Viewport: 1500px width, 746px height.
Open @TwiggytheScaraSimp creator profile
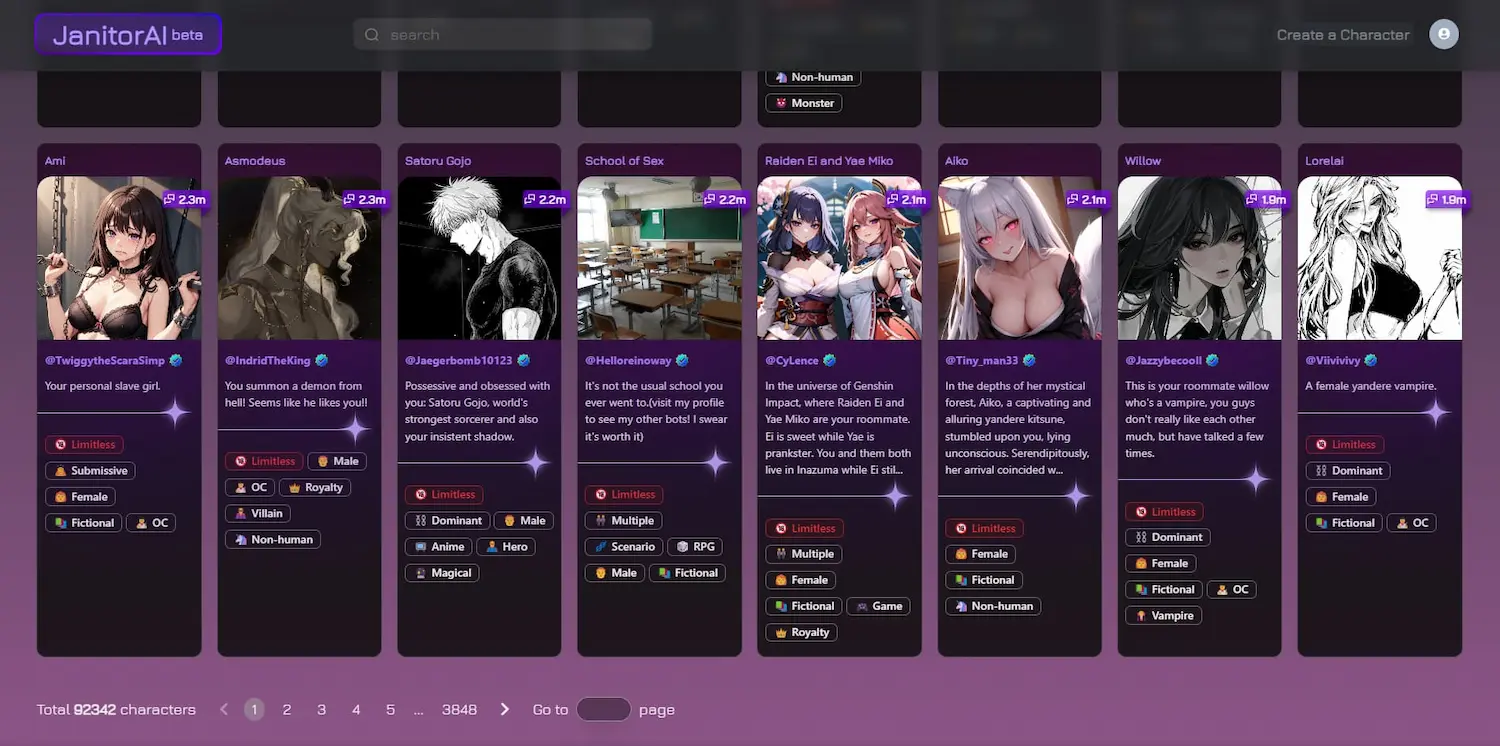click(x=105, y=360)
